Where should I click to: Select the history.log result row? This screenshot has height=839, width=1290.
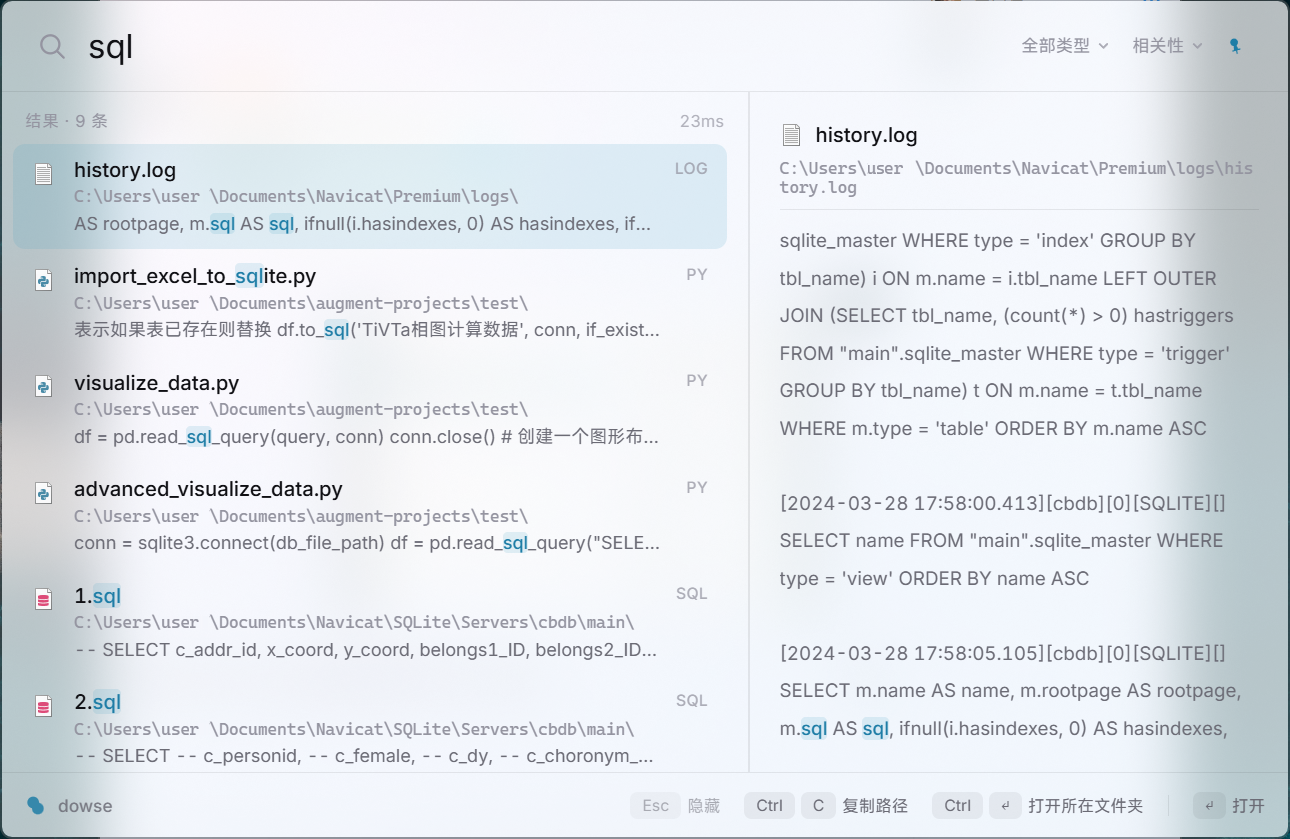coord(370,196)
